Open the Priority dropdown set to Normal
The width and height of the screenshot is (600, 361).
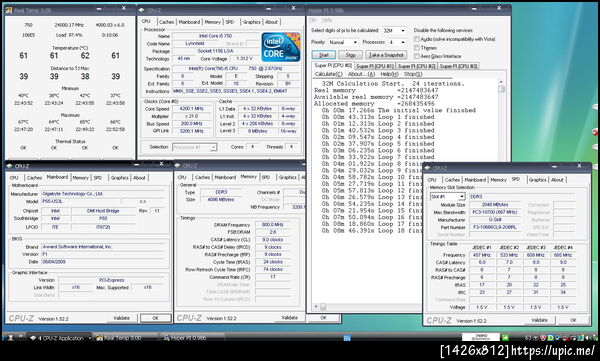pos(343,42)
